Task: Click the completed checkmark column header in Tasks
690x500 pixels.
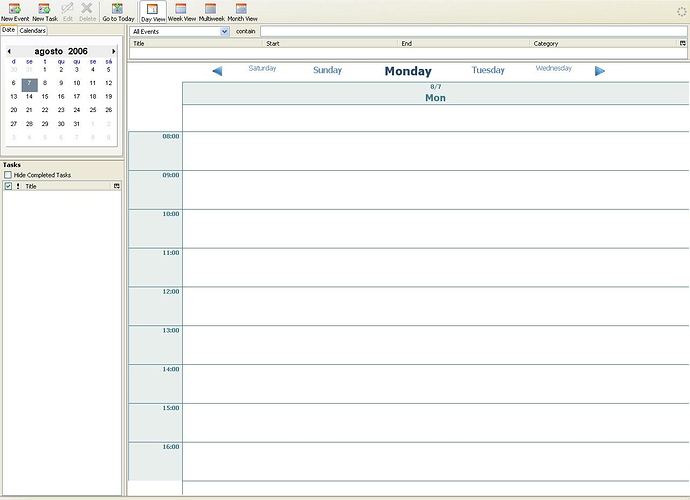Action: point(8,186)
